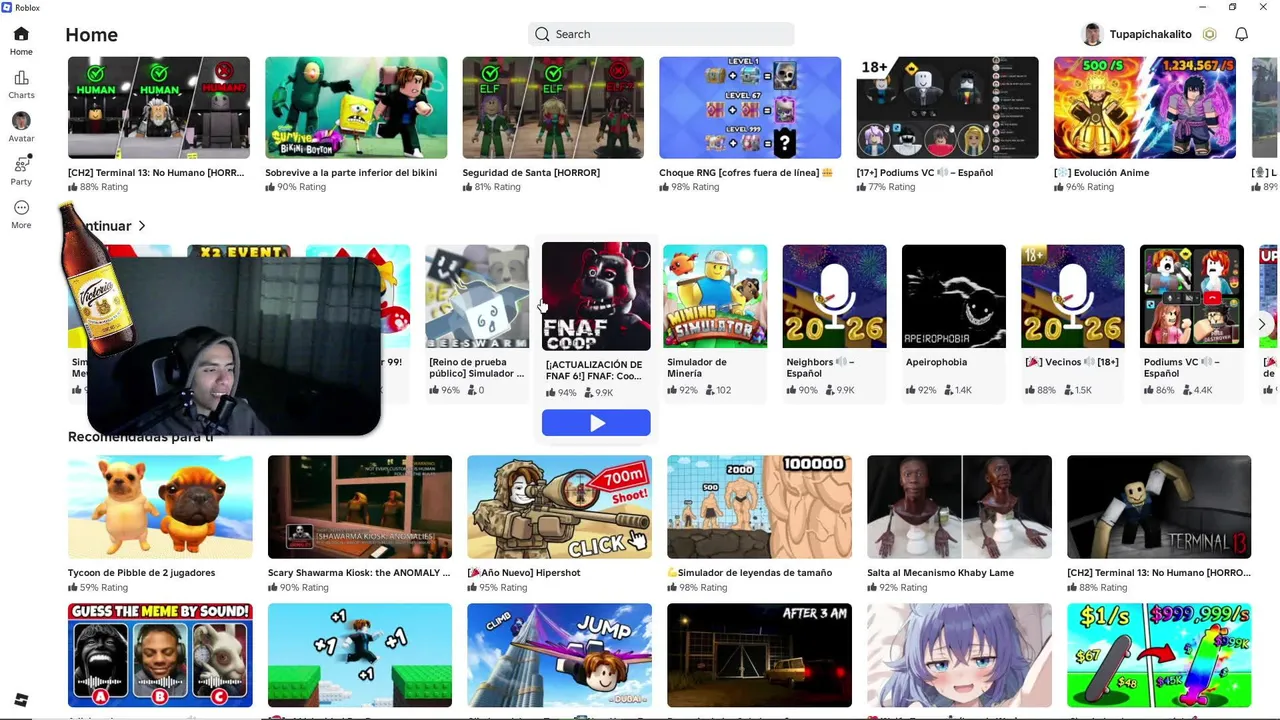This screenshot has height=720, width=1280.
Task: Open the Climb Jump Dubai thumbnail
Action: 560,655
